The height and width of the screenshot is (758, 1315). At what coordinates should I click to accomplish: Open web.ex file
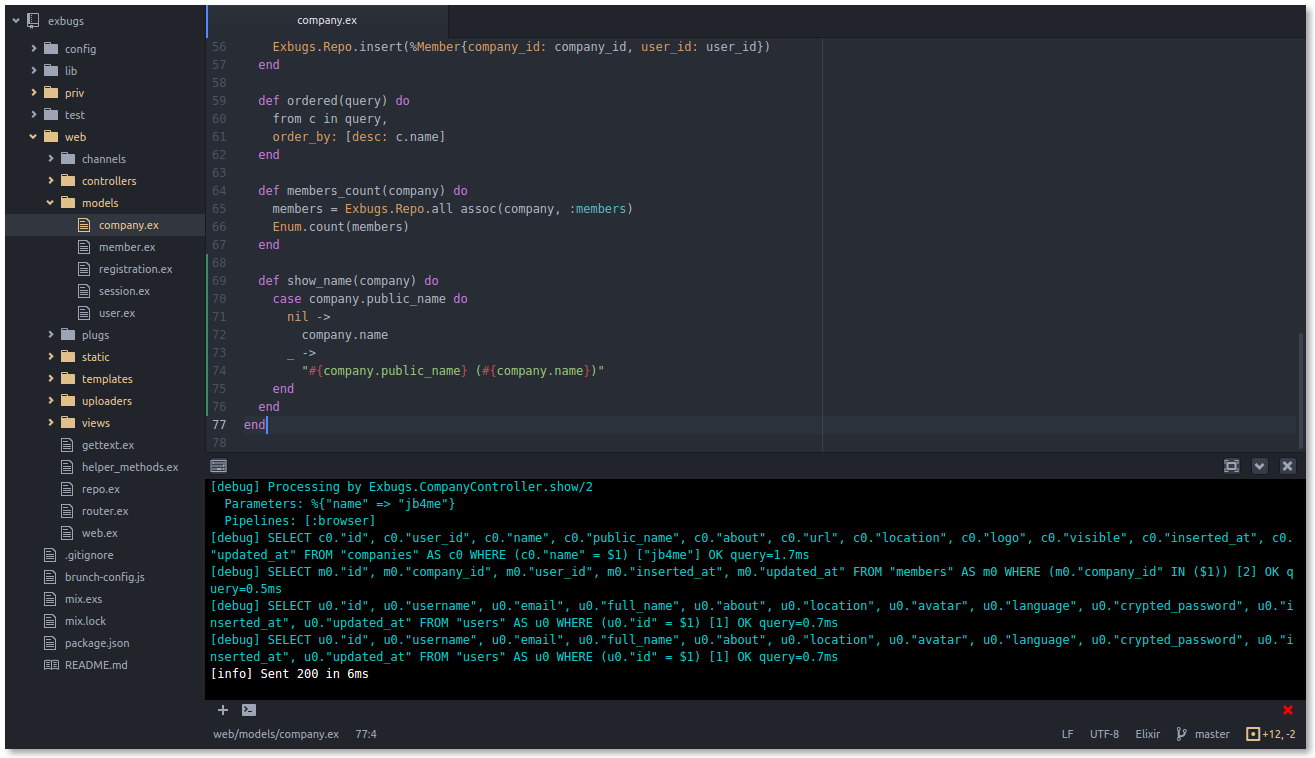click(100, 533)
